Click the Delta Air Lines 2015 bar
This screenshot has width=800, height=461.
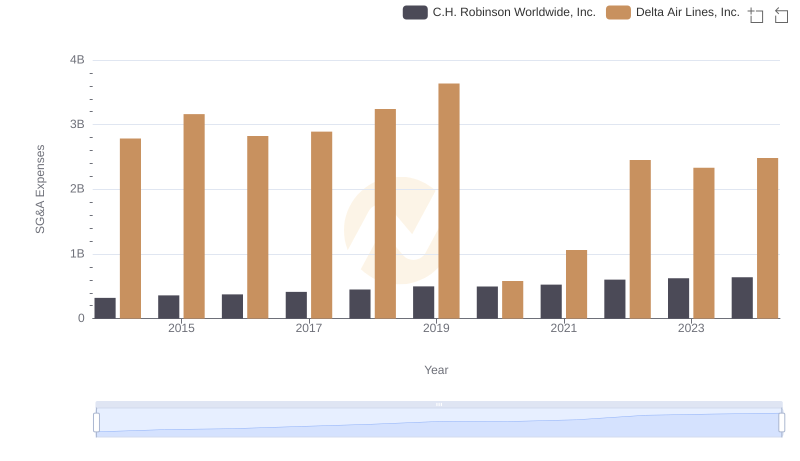(194, 216)
